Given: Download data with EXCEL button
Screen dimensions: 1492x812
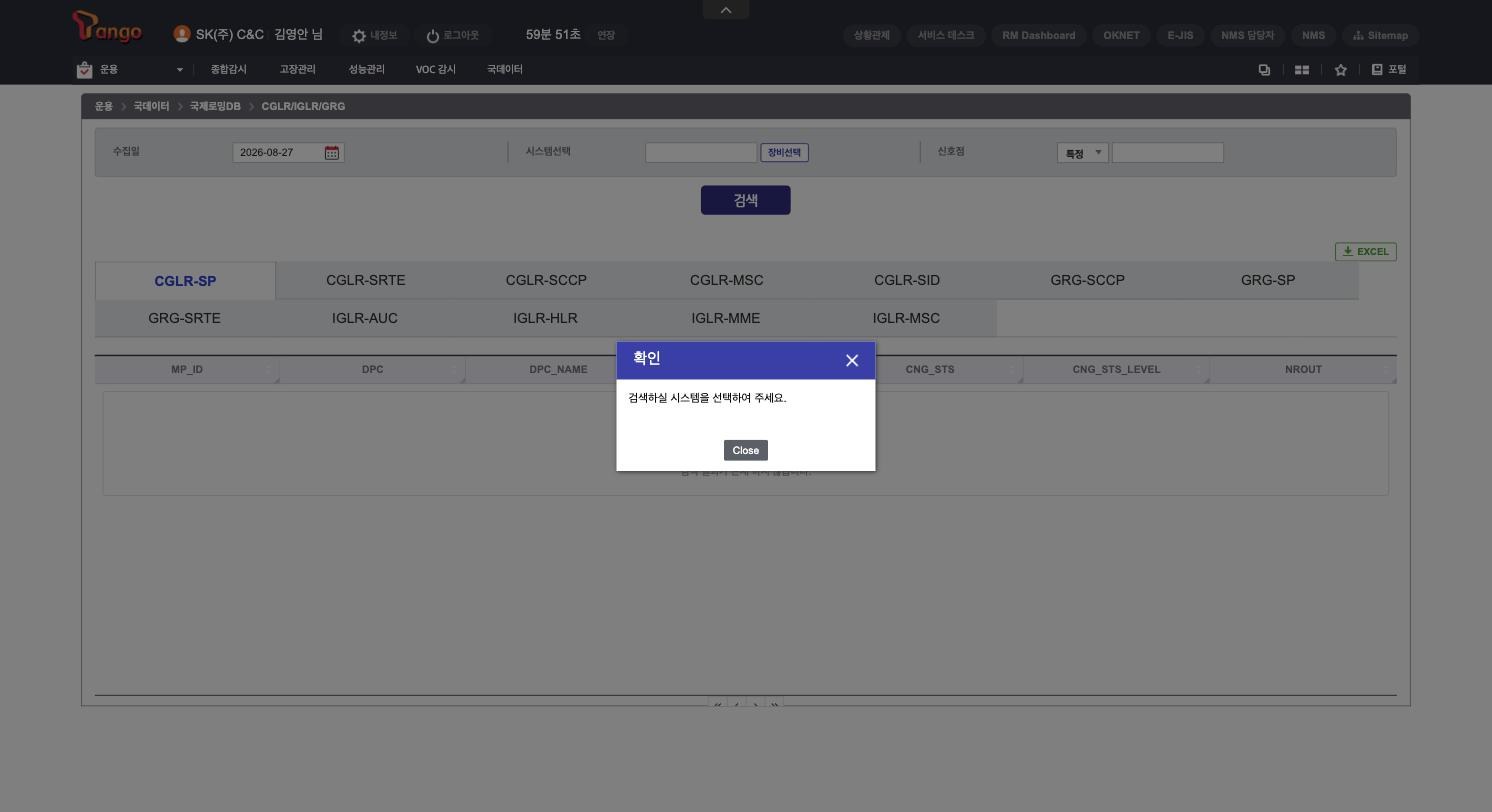Looking at the screenshot, I should (x=1366, y=252).
